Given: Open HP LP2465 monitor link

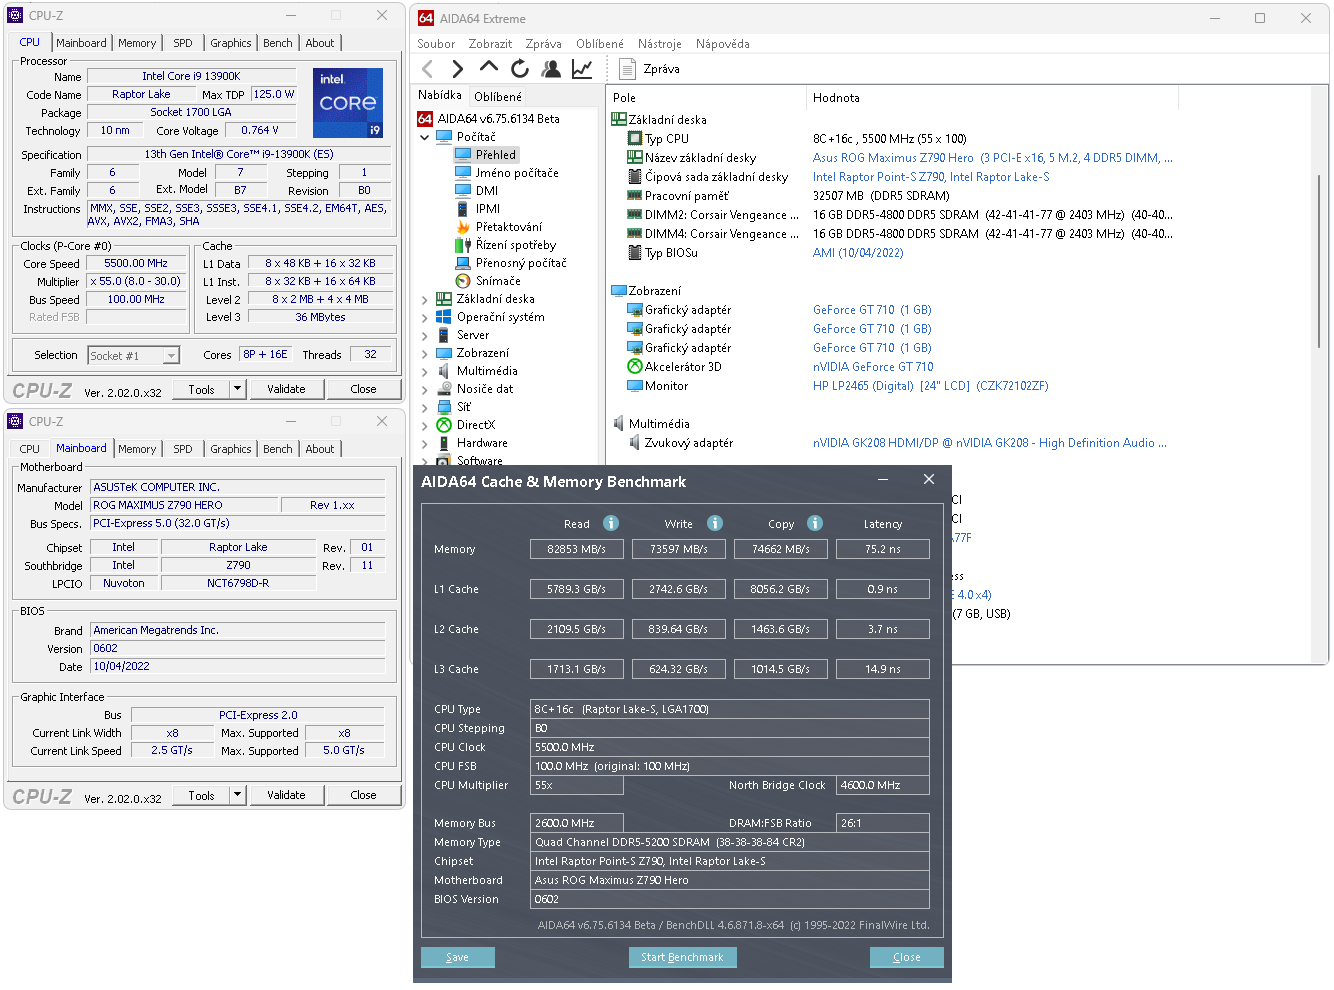Looking at the screenshot, I should pos(930,386).
